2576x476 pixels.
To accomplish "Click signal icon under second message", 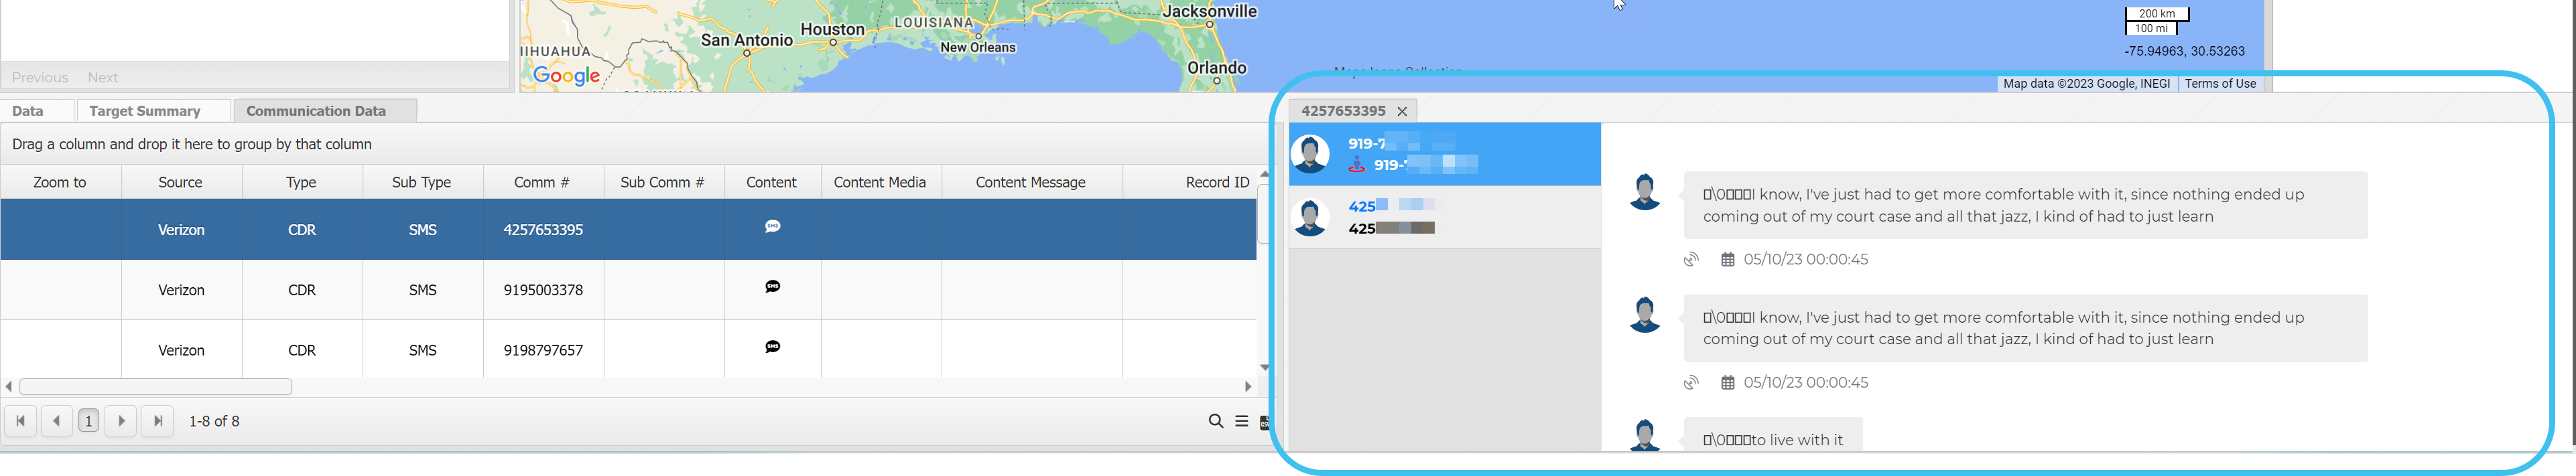I will 1690,383.
